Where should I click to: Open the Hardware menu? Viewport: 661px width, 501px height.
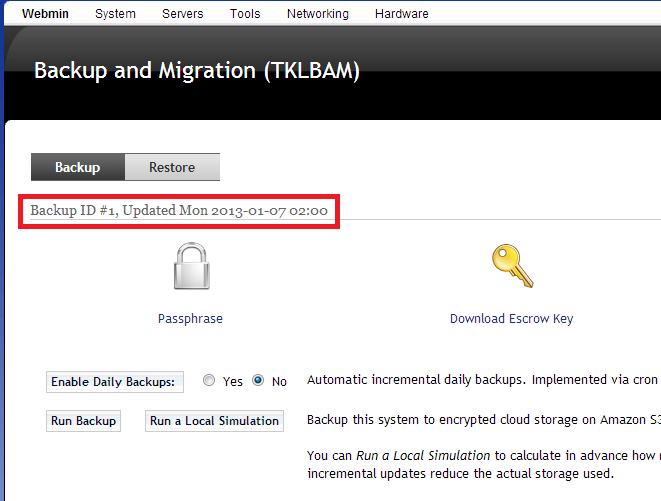tap(401, 14)
